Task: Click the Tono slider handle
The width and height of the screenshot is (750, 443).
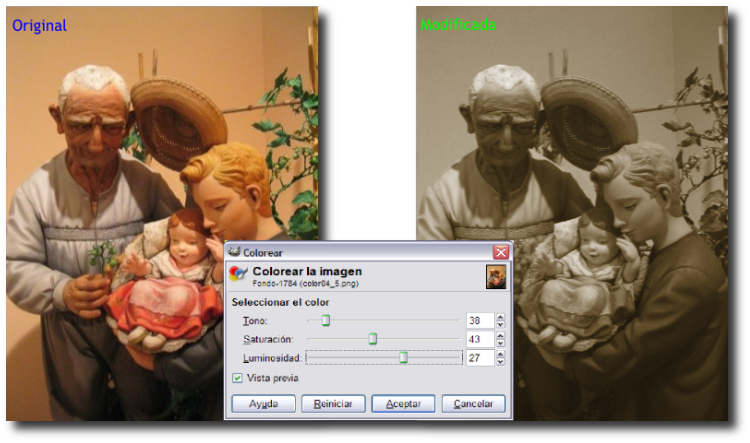Action: click(x=326, y=320)
